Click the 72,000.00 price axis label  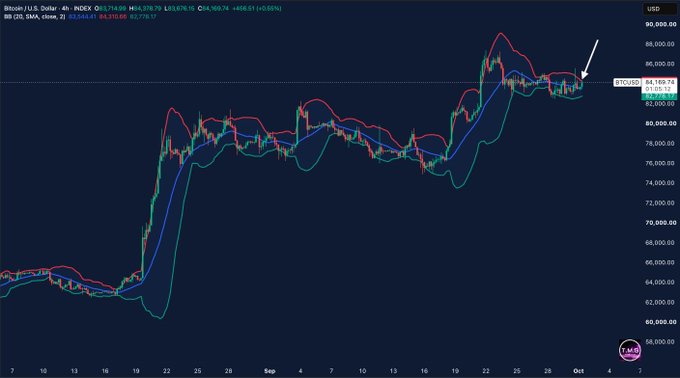coord(660,203)
